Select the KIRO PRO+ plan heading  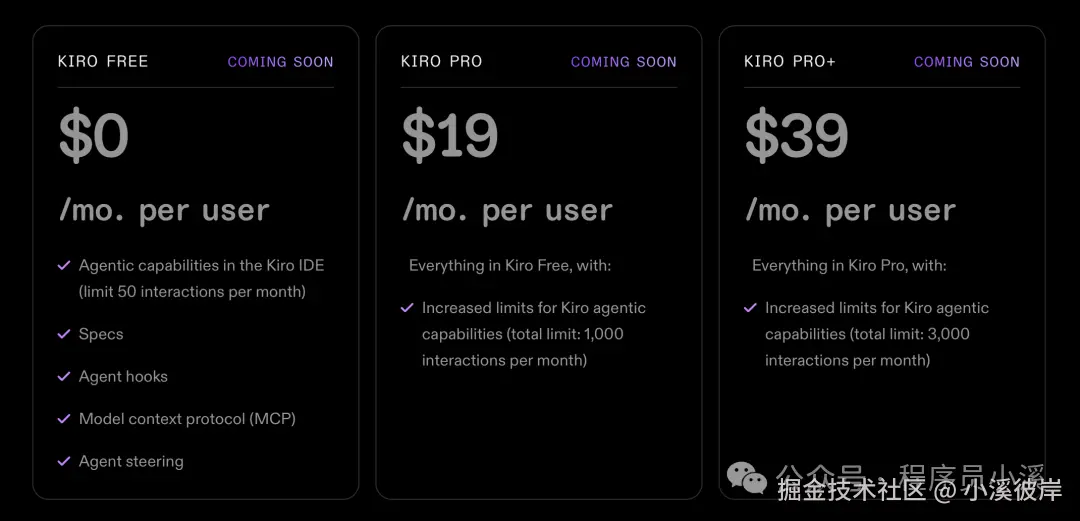pyautogui.click(x=790, y=61)
